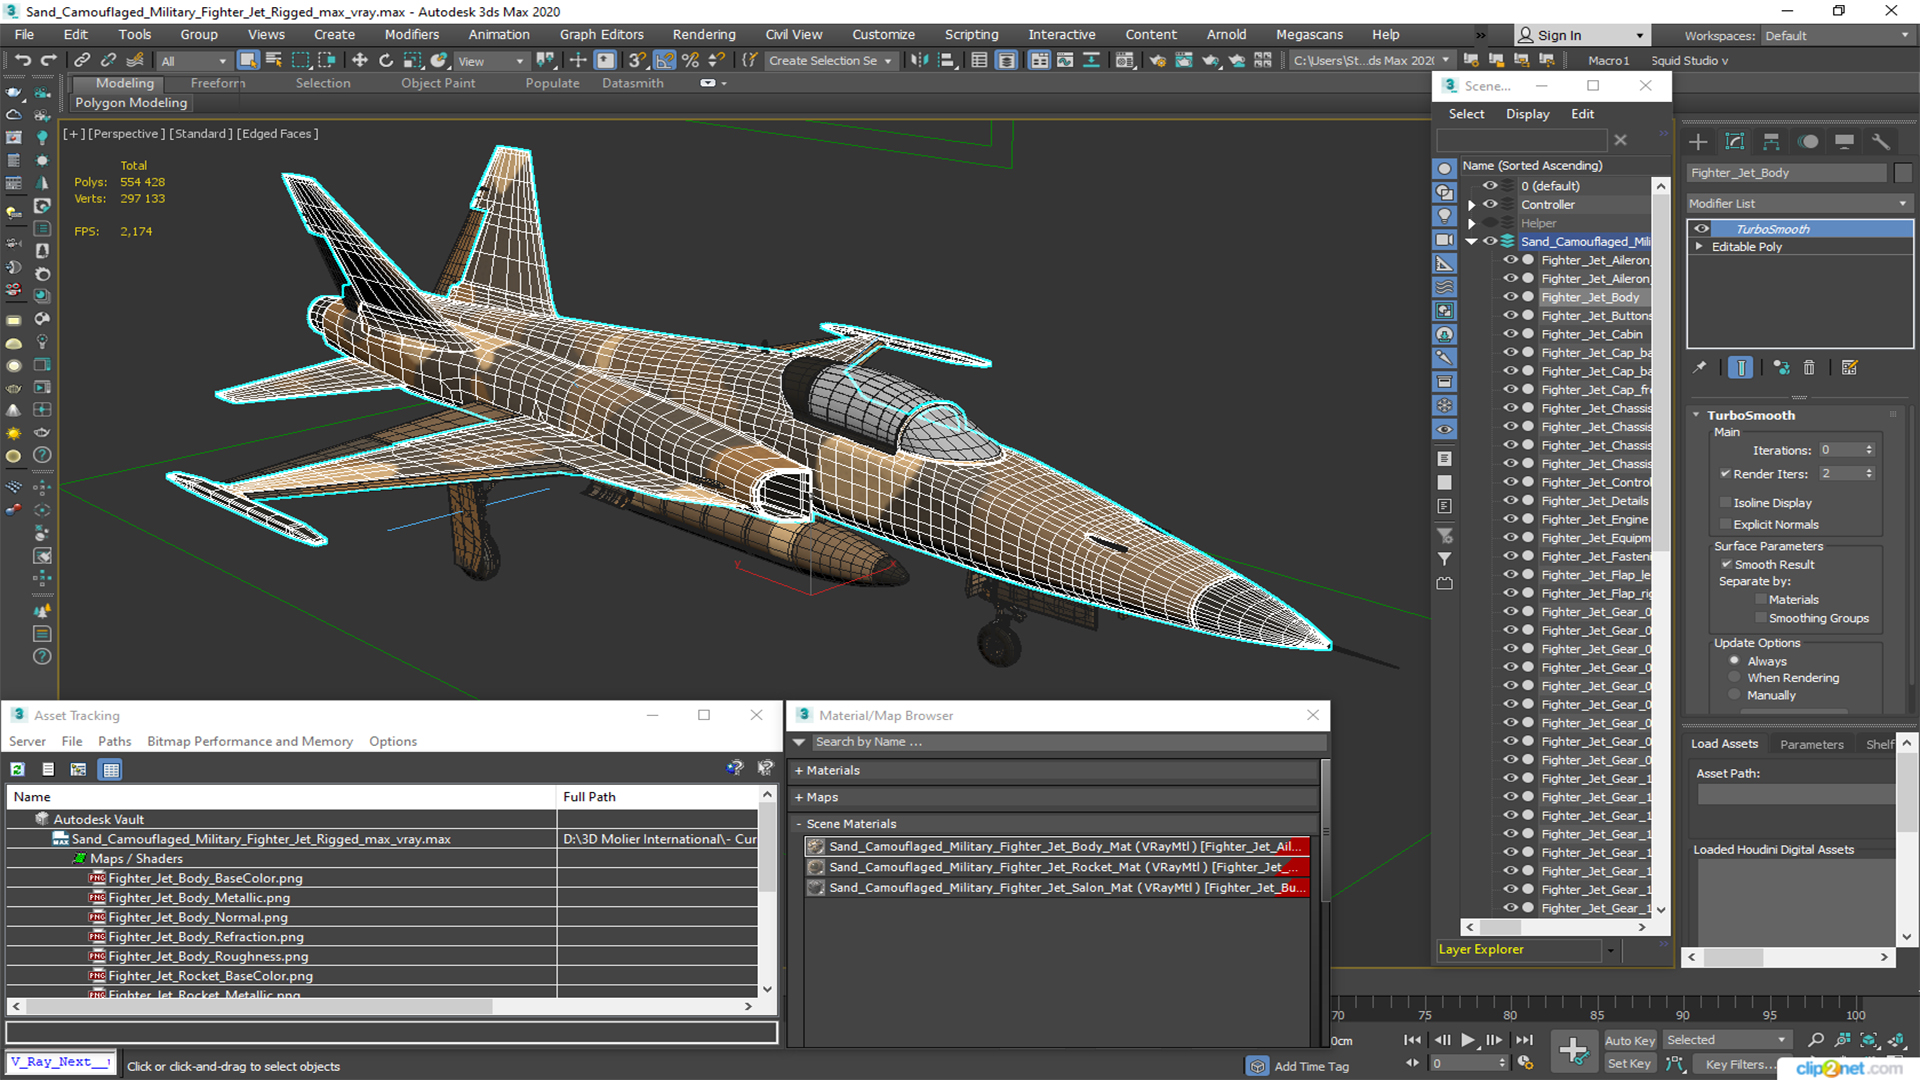
Task: Select When Rendering update option
Action: pos(1735,678)
